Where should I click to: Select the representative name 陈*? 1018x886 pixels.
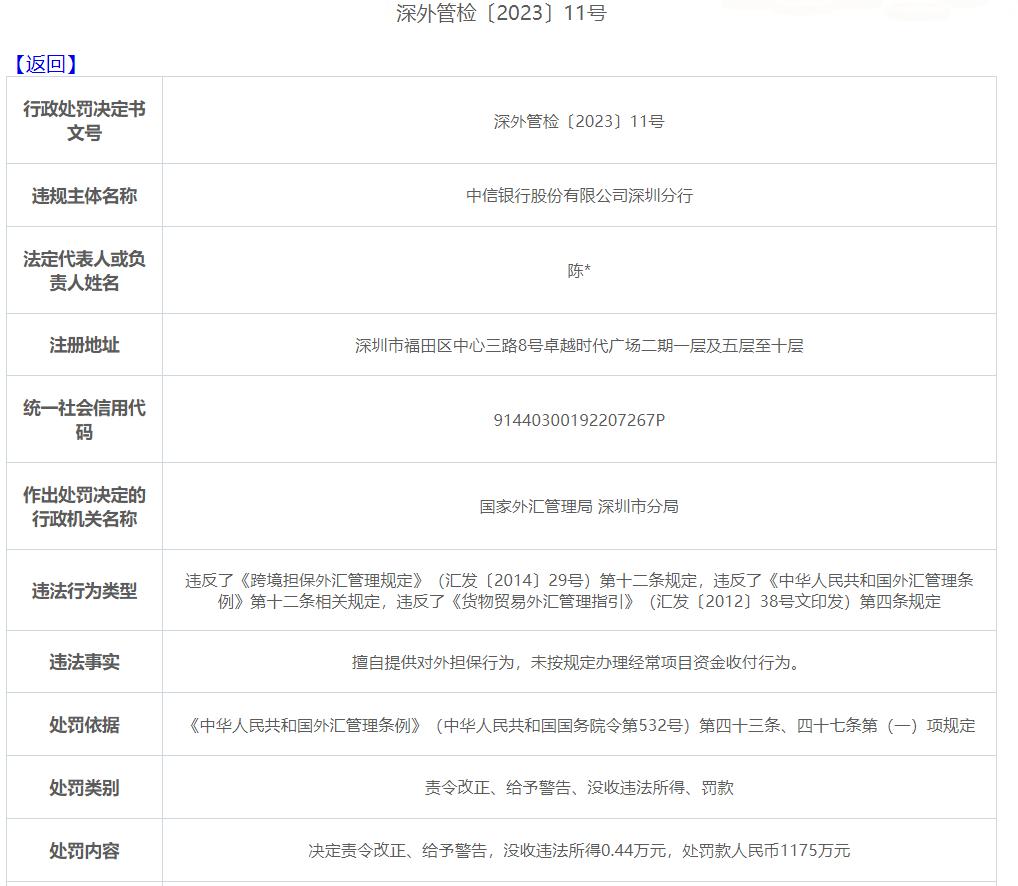coord(577,269)
